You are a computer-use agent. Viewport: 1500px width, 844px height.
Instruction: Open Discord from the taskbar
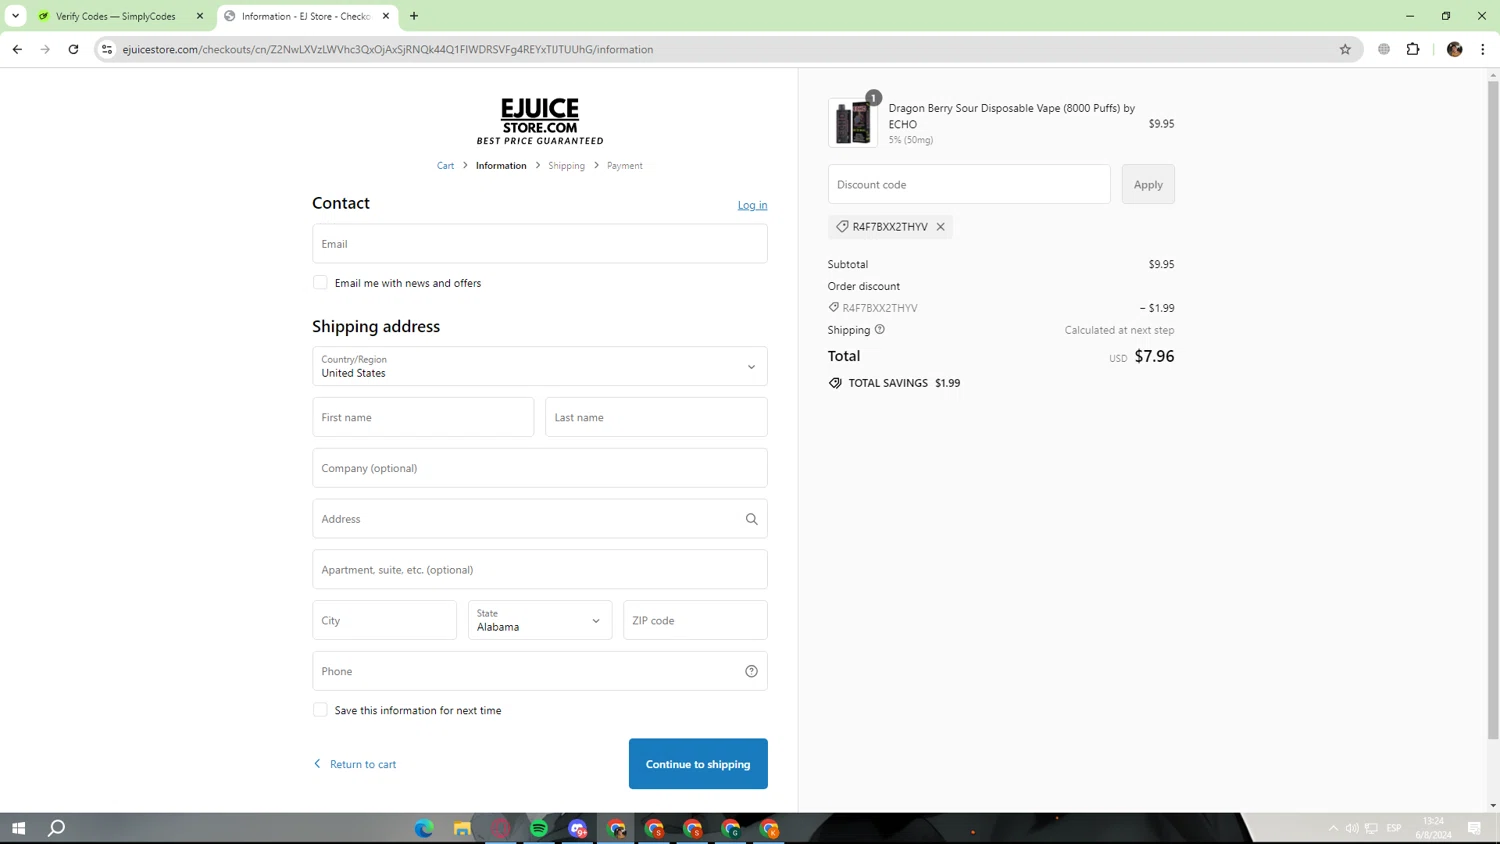click(x=578, y=828)
